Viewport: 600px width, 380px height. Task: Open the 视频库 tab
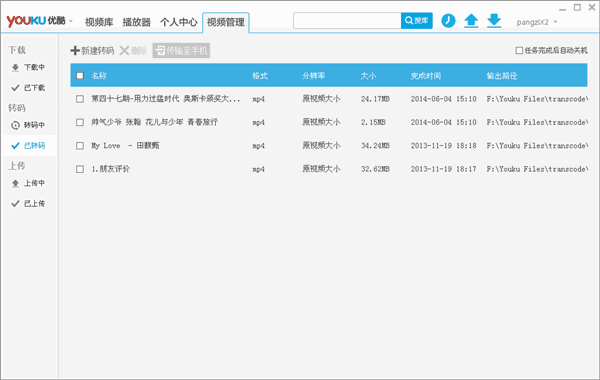[x=99, y=22]
